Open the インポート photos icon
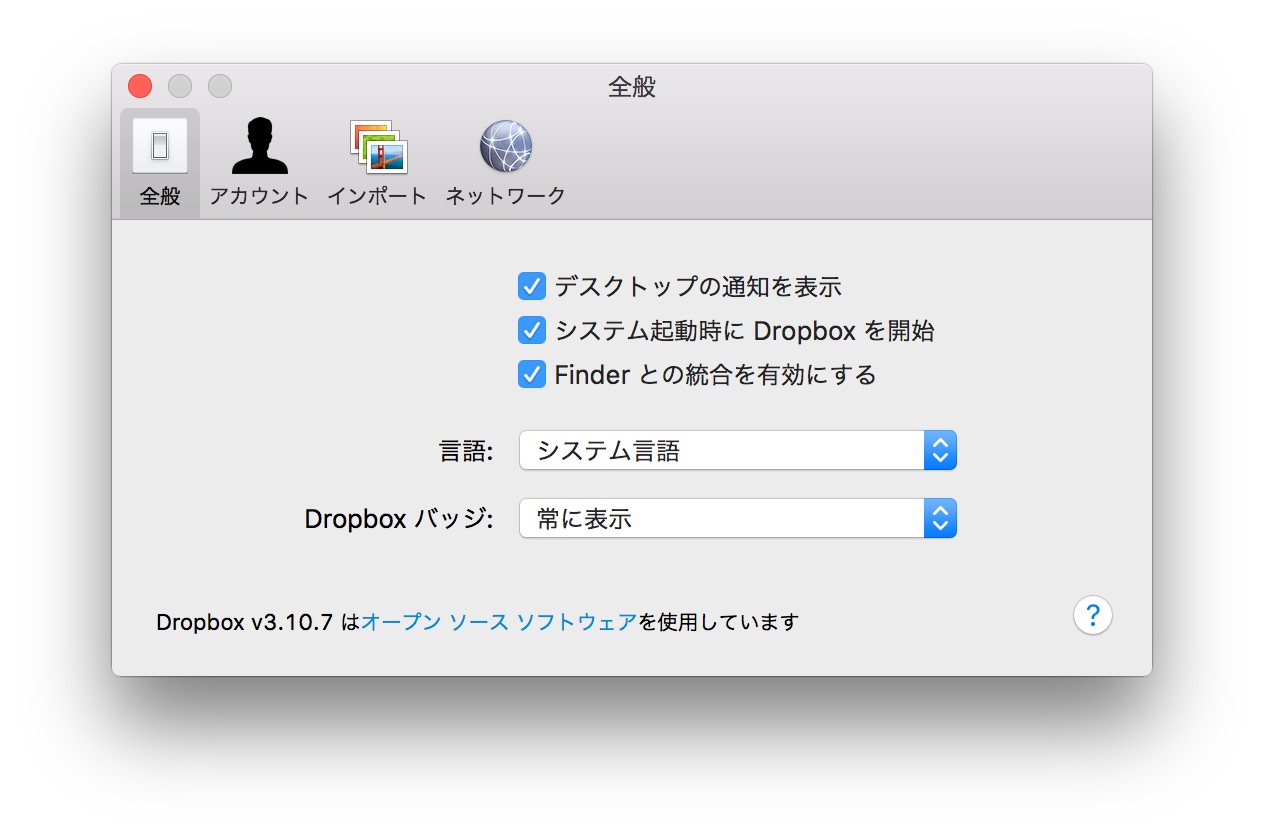The height and width of the screenshot is (836, 1264). click(x=378, y=146)
